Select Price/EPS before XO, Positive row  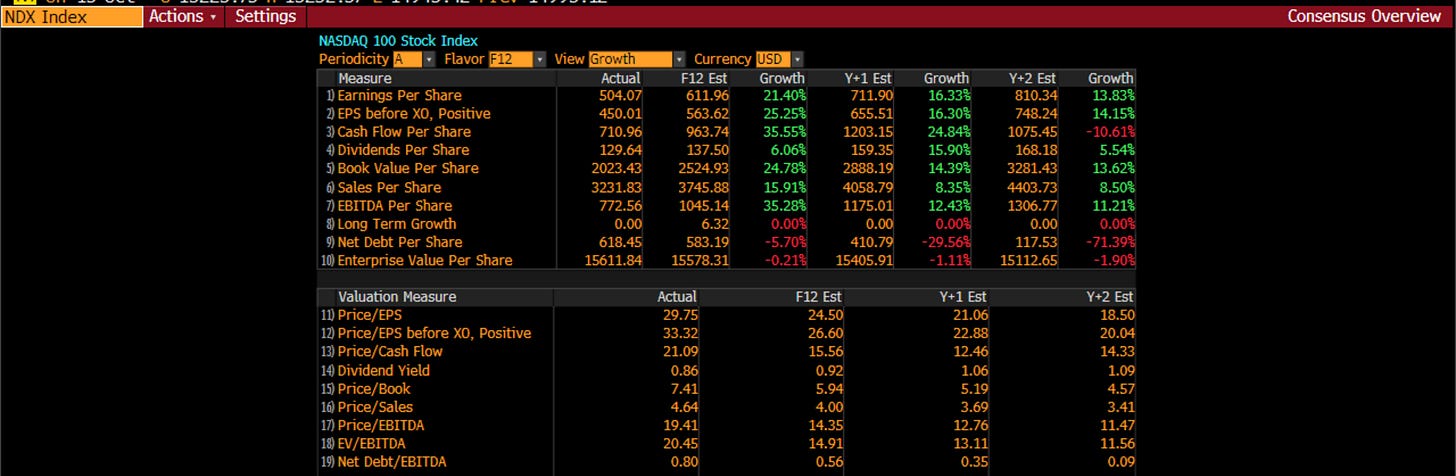click(726, 333)
